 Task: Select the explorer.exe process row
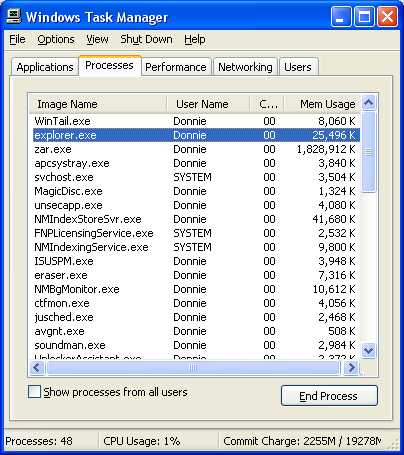click(x=196, y=135)
